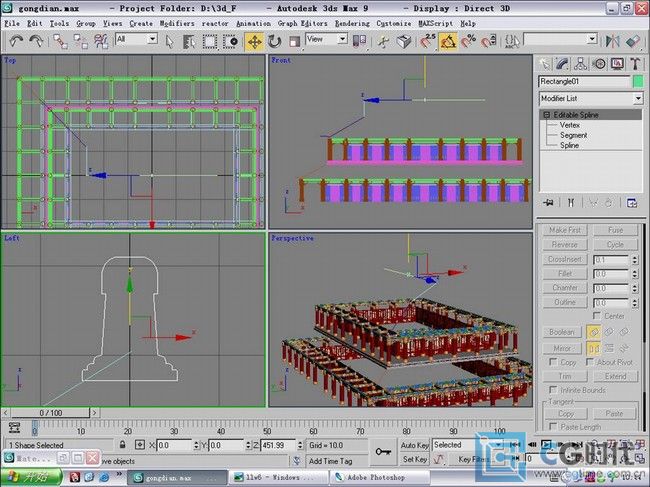This screenshot has height=487, width=650.
Task: Open the Hierarchy command panel tab
Action: coord(580,64)
